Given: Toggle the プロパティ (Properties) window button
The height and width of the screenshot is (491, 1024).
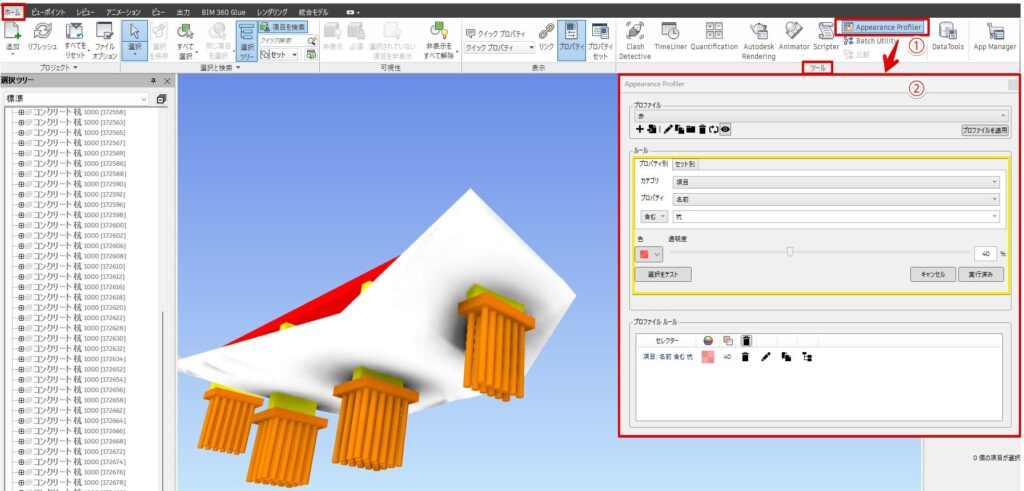Looking at the screenshot, I should [x=571, y=36].
